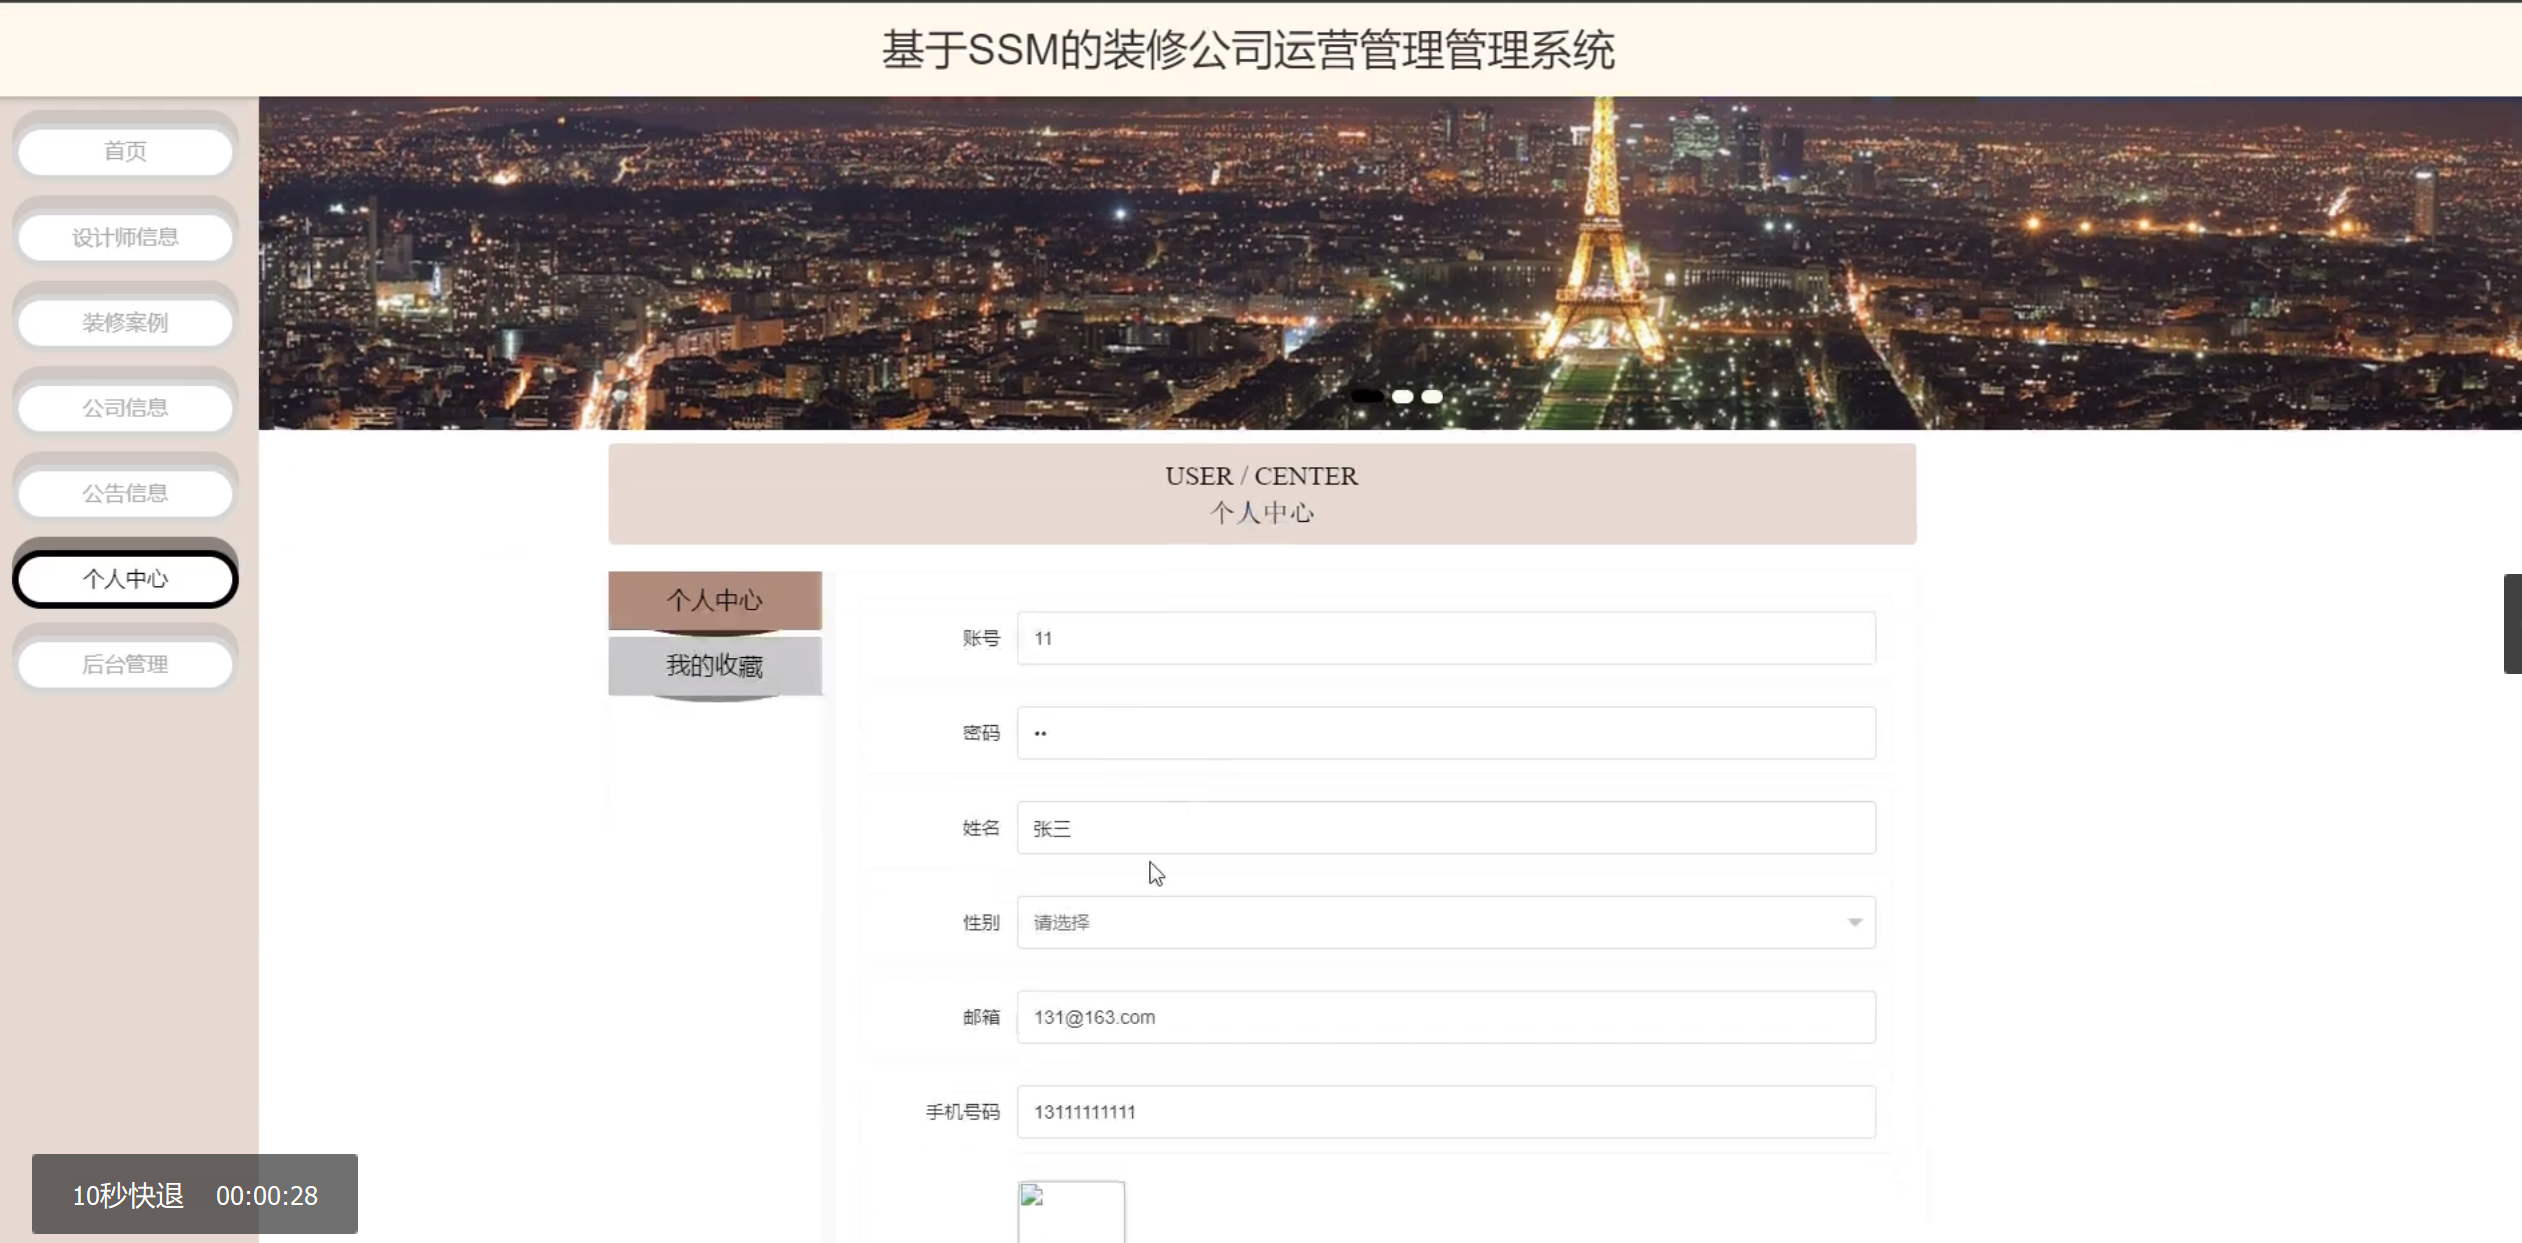Click the broken avatar image thumbnail

click(1070, 1211)
